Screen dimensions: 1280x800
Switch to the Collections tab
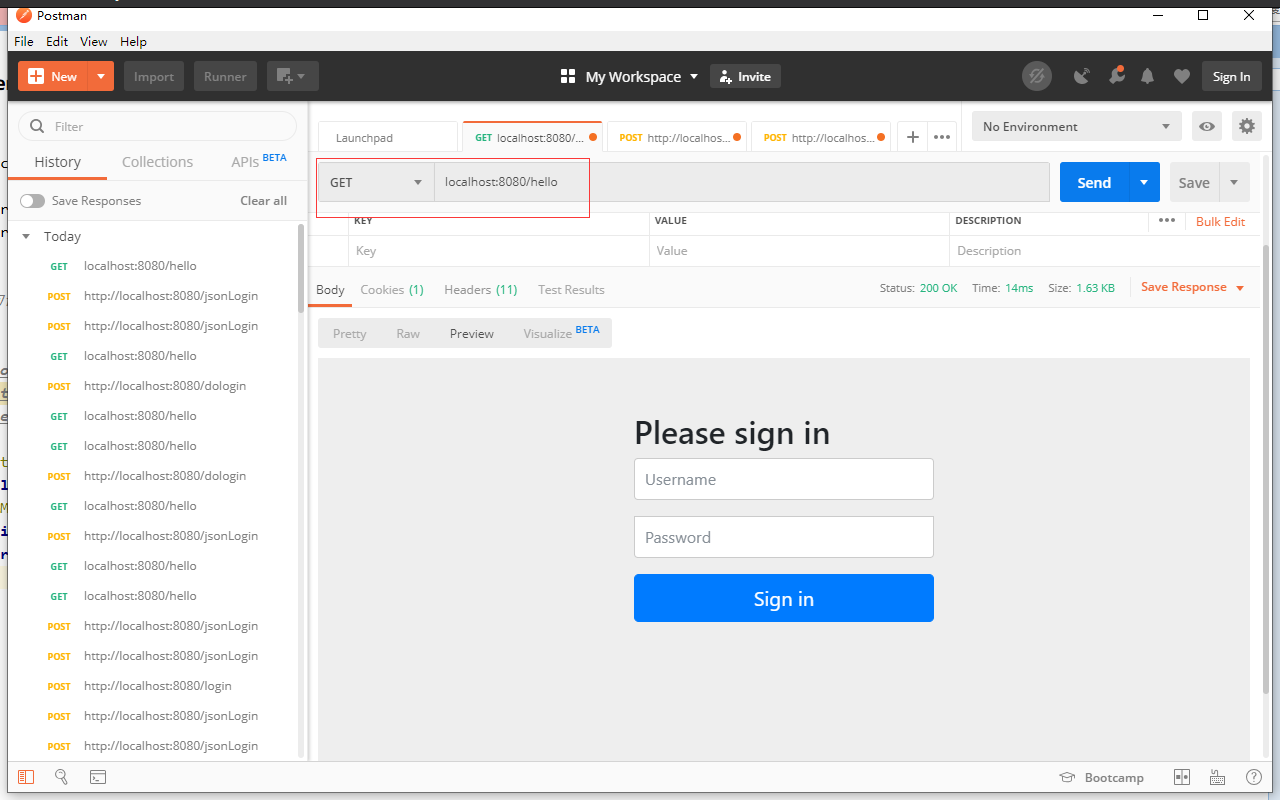[157, 162]
